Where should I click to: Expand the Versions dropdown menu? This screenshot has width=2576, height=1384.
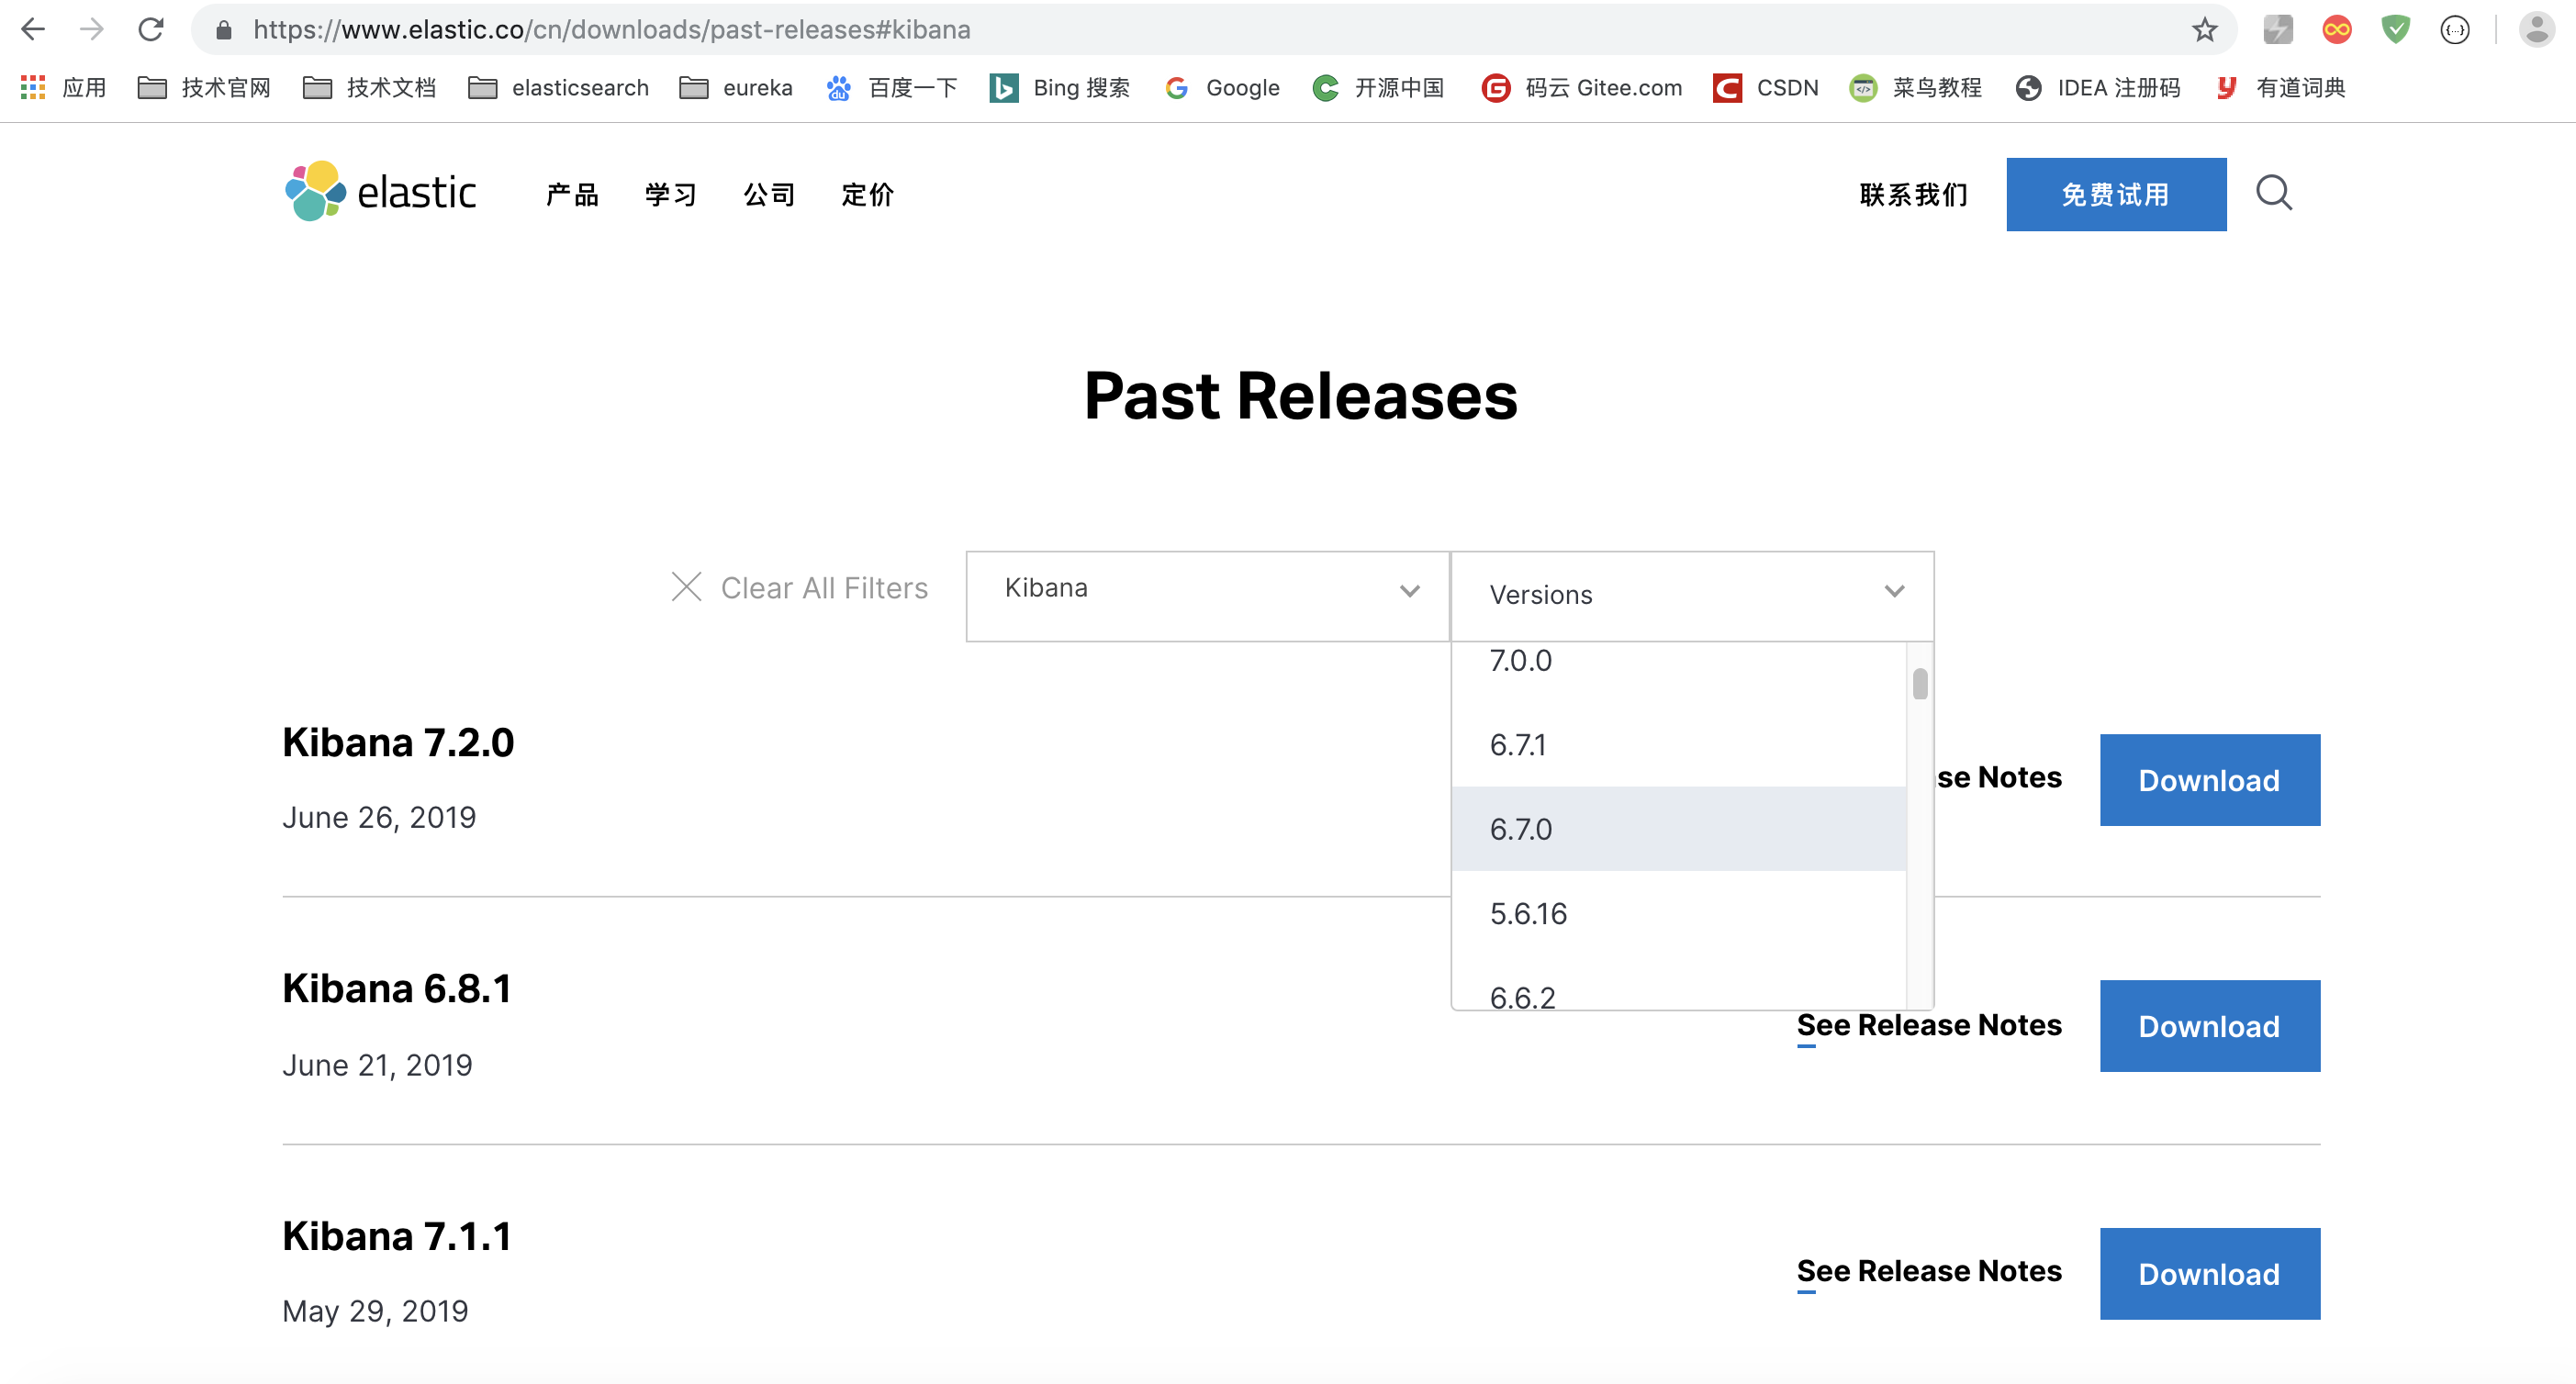point(1691,595)
